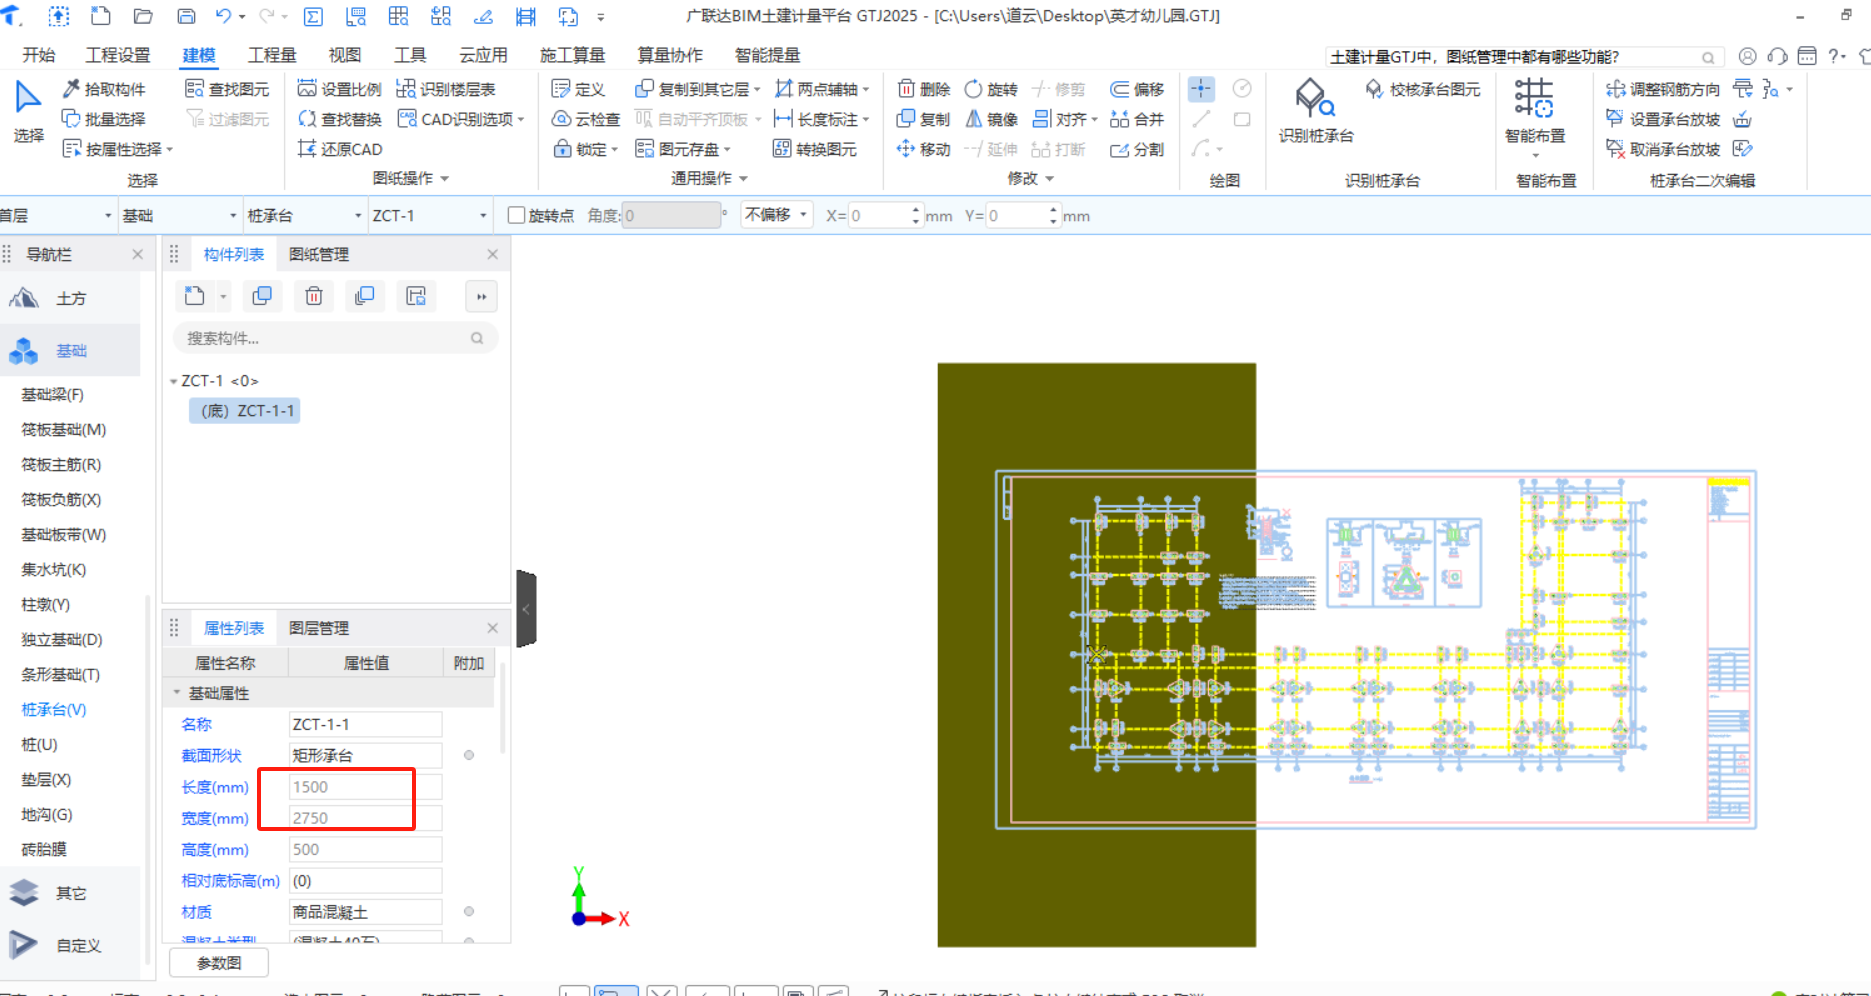Click the 名称 value field ZCT-1-1

[365, 724]
